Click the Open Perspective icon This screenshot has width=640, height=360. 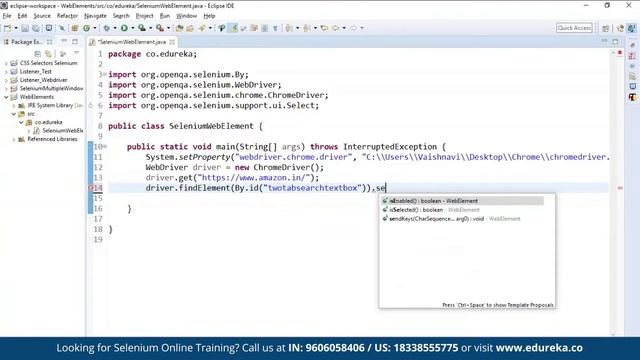tap(606, 28)
